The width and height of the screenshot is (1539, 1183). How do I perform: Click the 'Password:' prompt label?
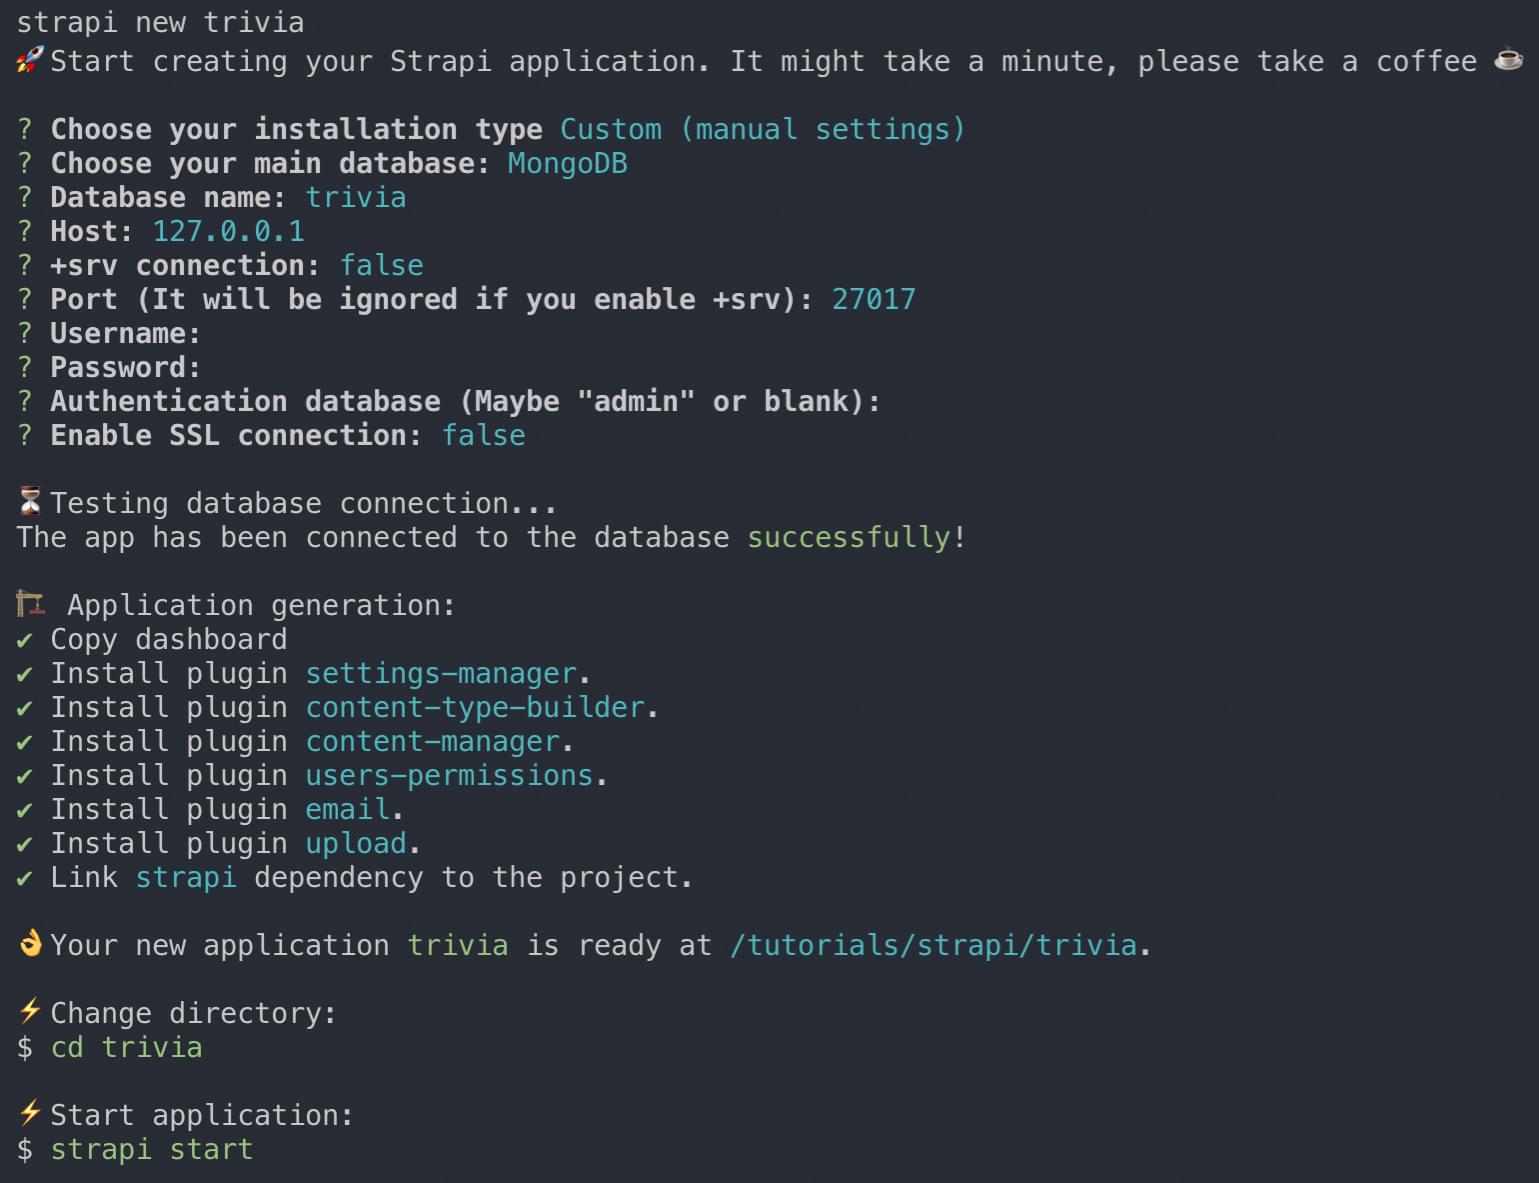tap(126, 367)
